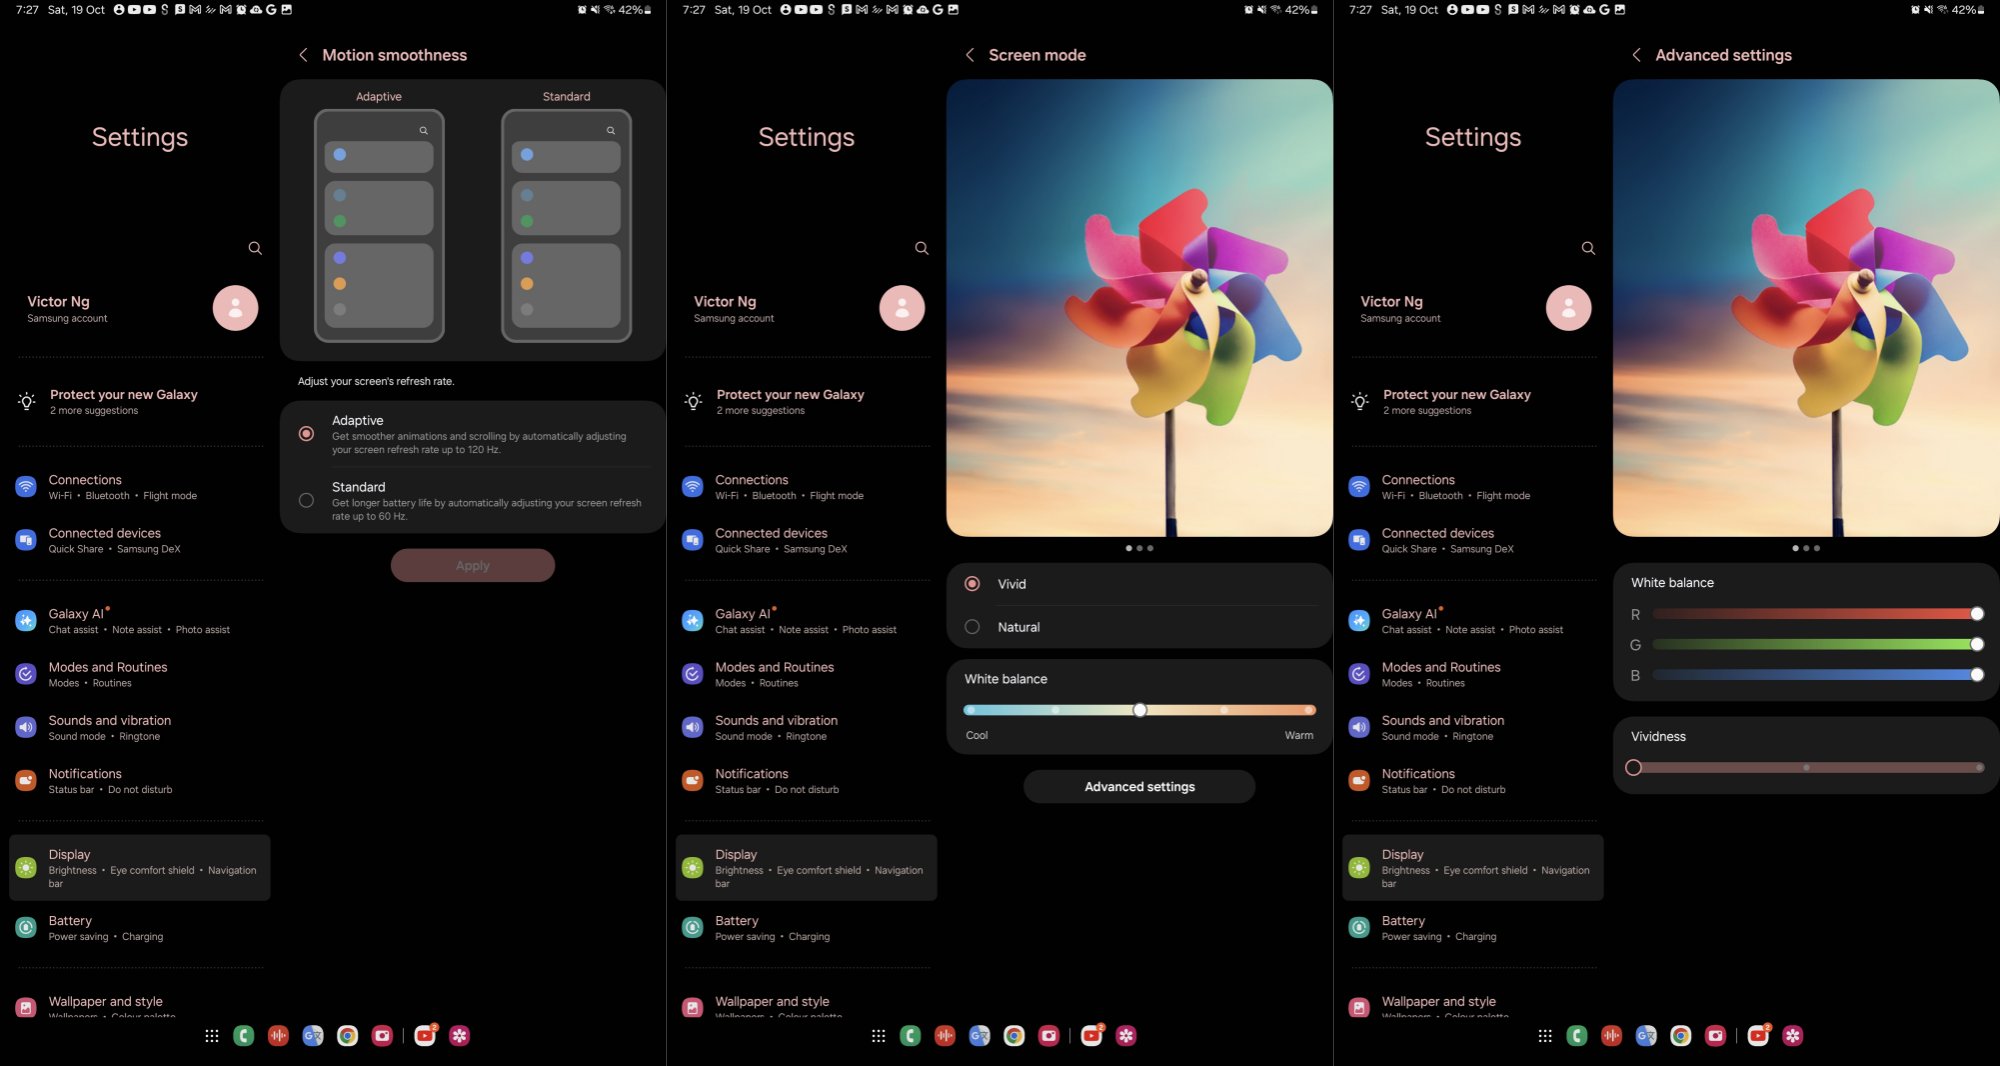Open Protect your new Galaxy, Advanced settings window
This screenshot has height=1066, width=2000.
tap(1473, 402)
